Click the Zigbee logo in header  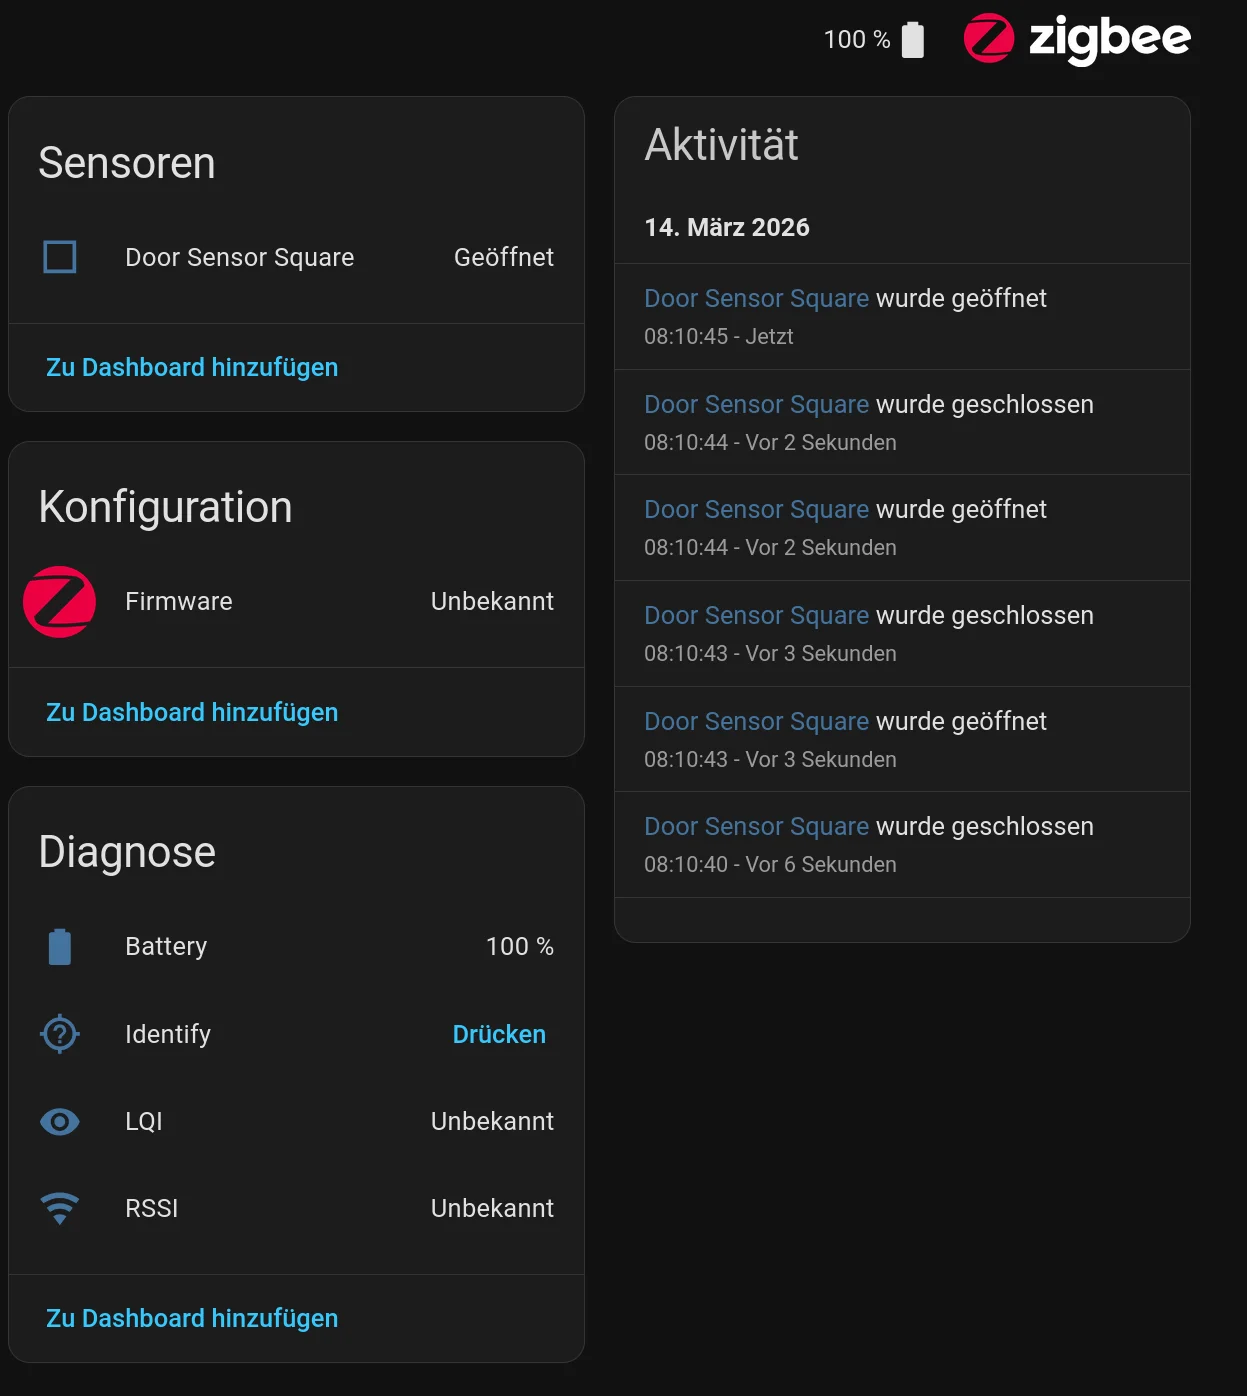tap(1077, 39)
